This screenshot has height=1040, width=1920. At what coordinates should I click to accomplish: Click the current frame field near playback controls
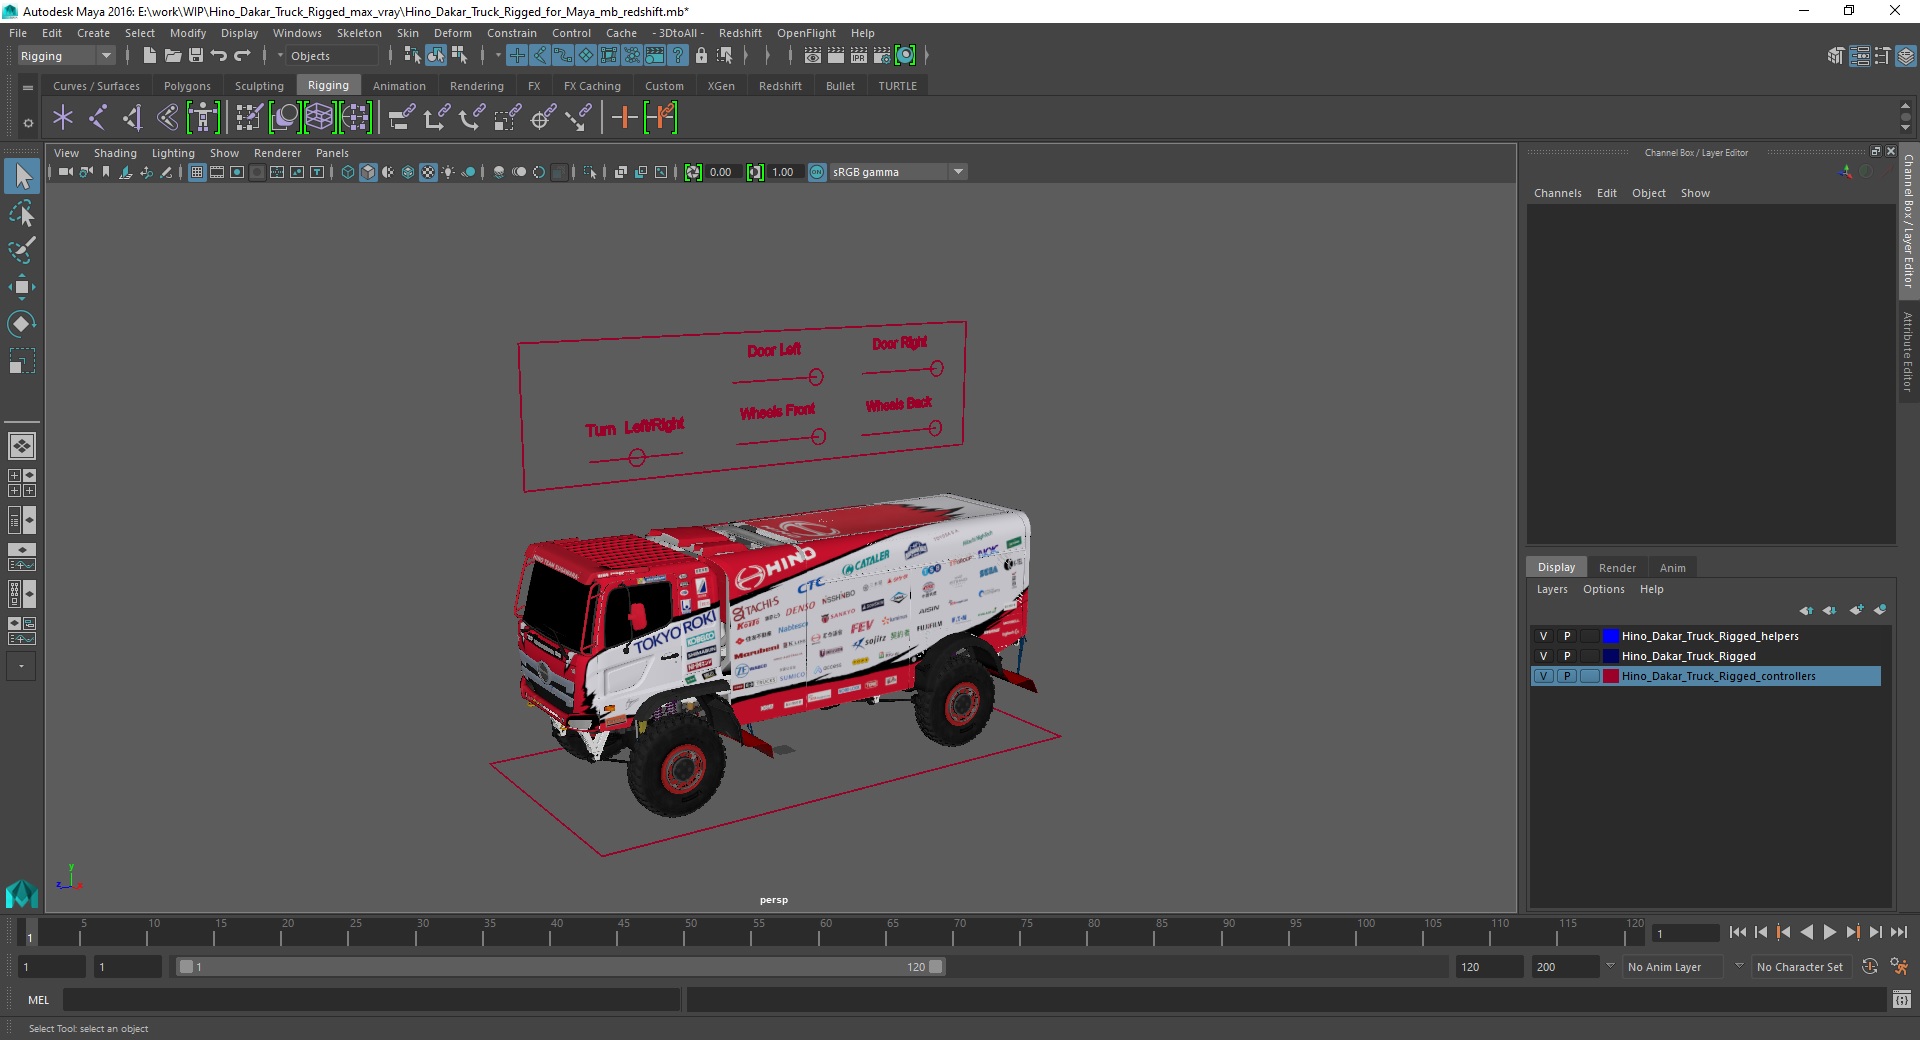[1686, 933]
